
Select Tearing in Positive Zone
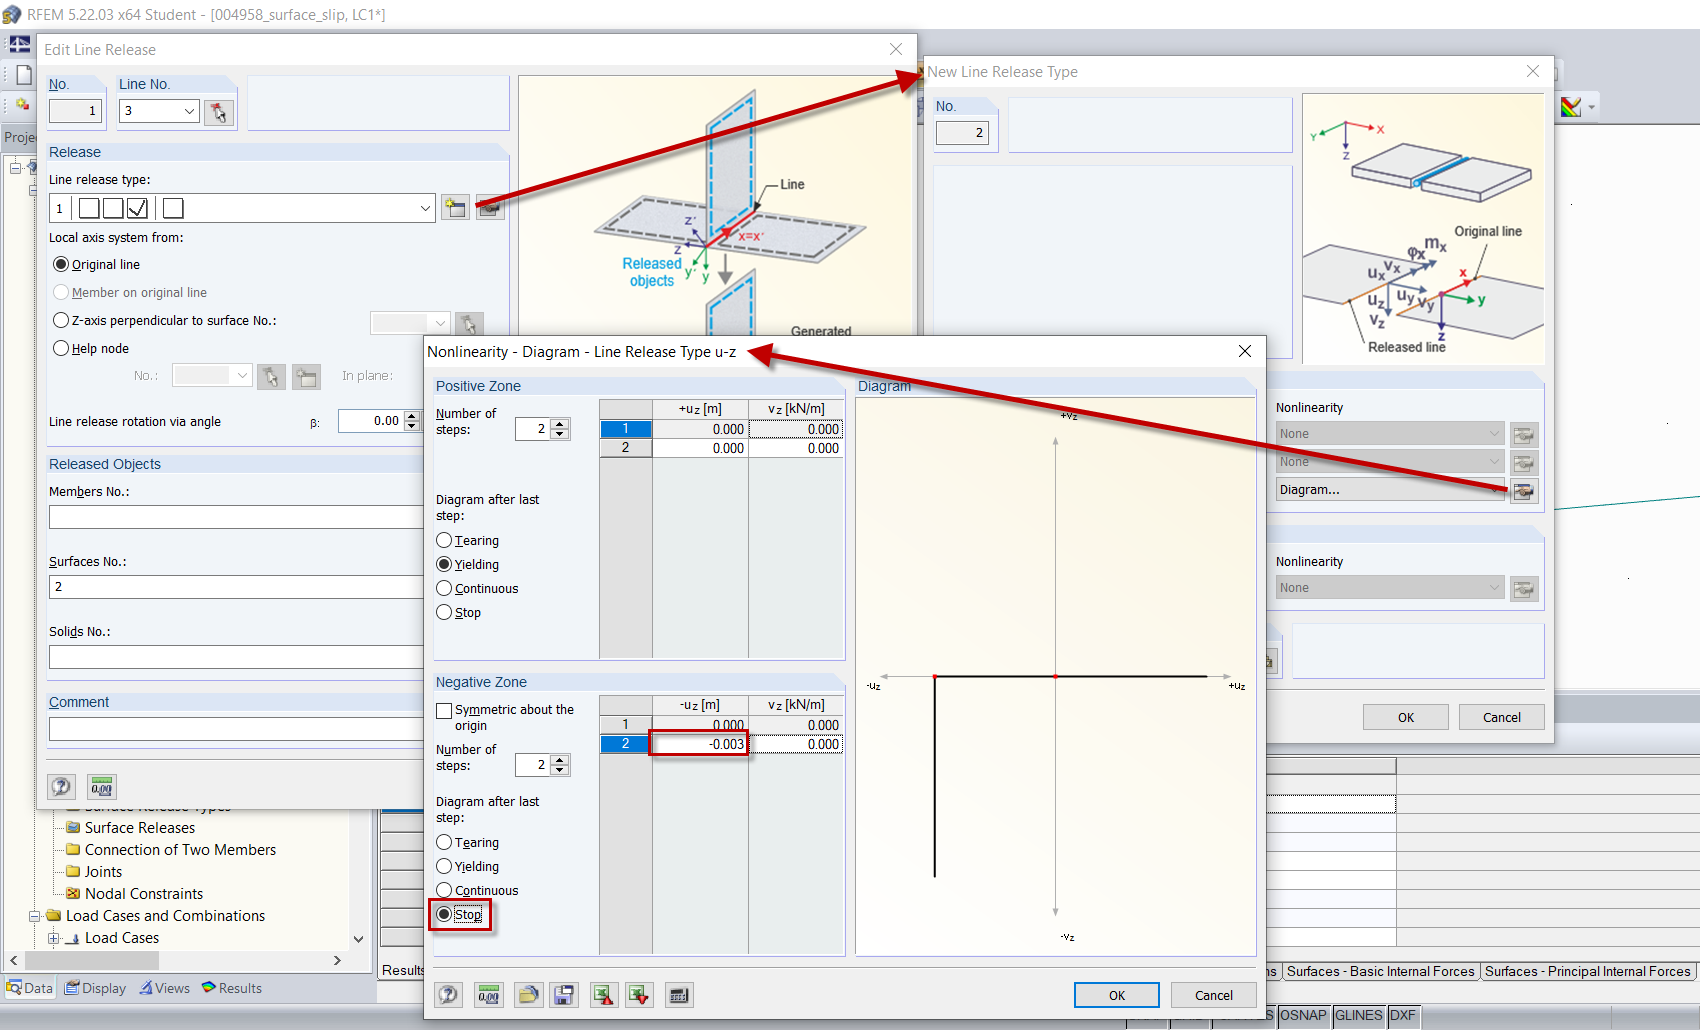[x=444, y=540]
